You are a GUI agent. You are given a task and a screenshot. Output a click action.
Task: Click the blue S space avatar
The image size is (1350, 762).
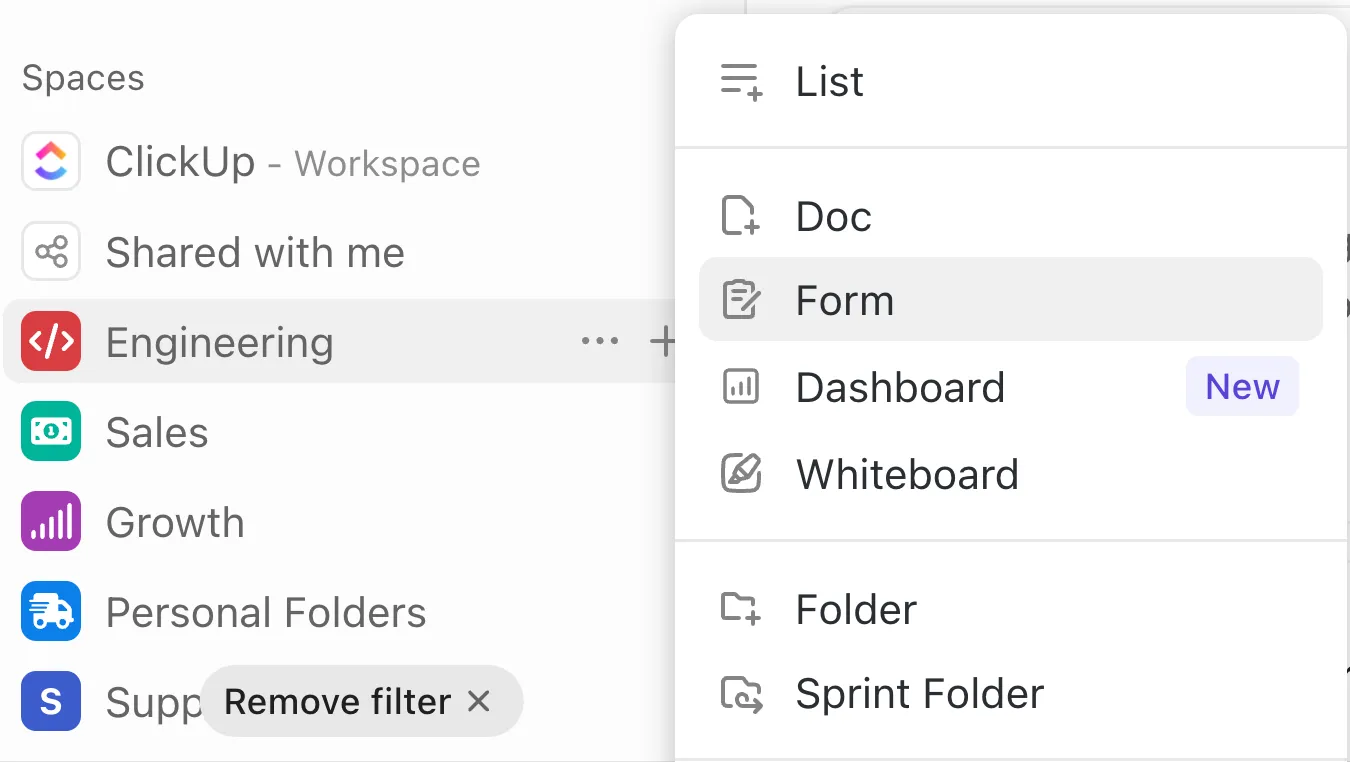51,701
